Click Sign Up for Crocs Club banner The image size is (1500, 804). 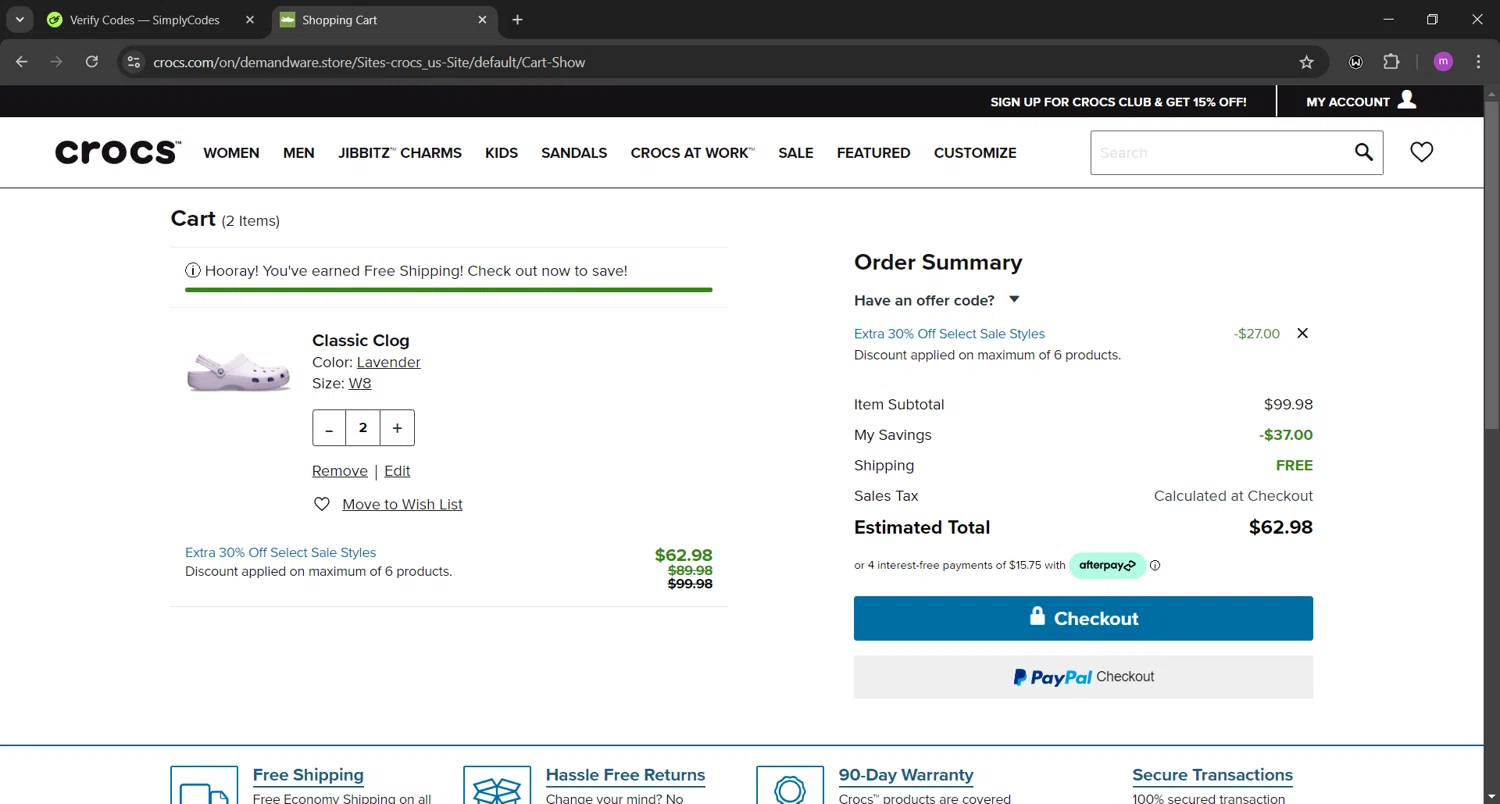pyautogui.click(x=1118, y=102)
